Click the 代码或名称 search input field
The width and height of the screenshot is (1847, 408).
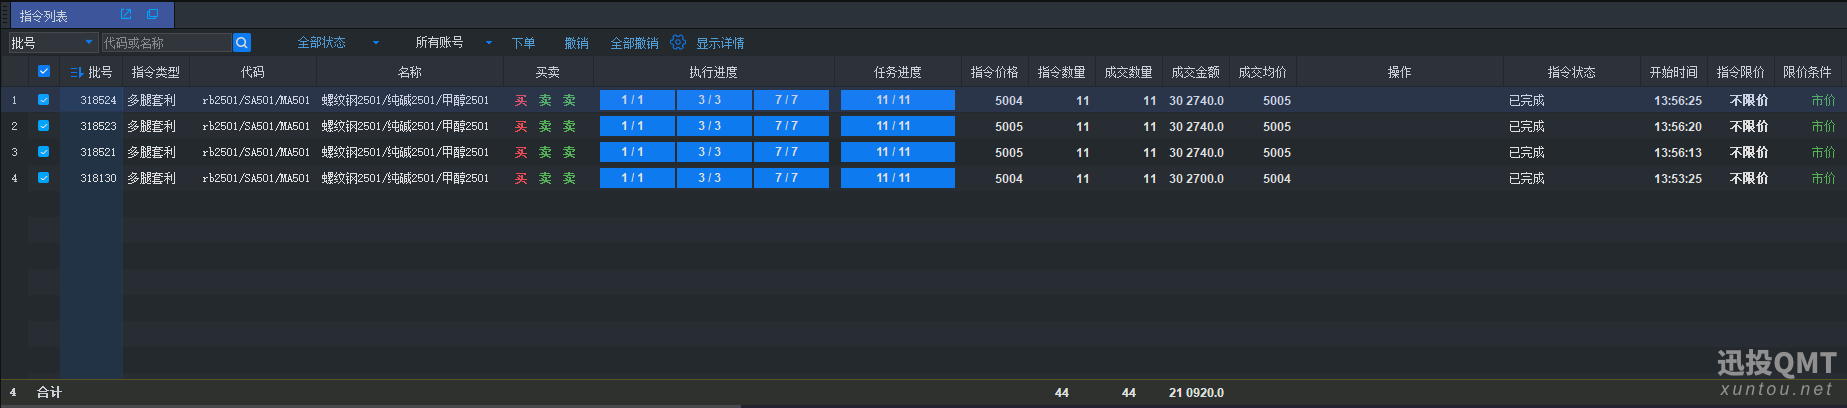(x=166, y=42)
